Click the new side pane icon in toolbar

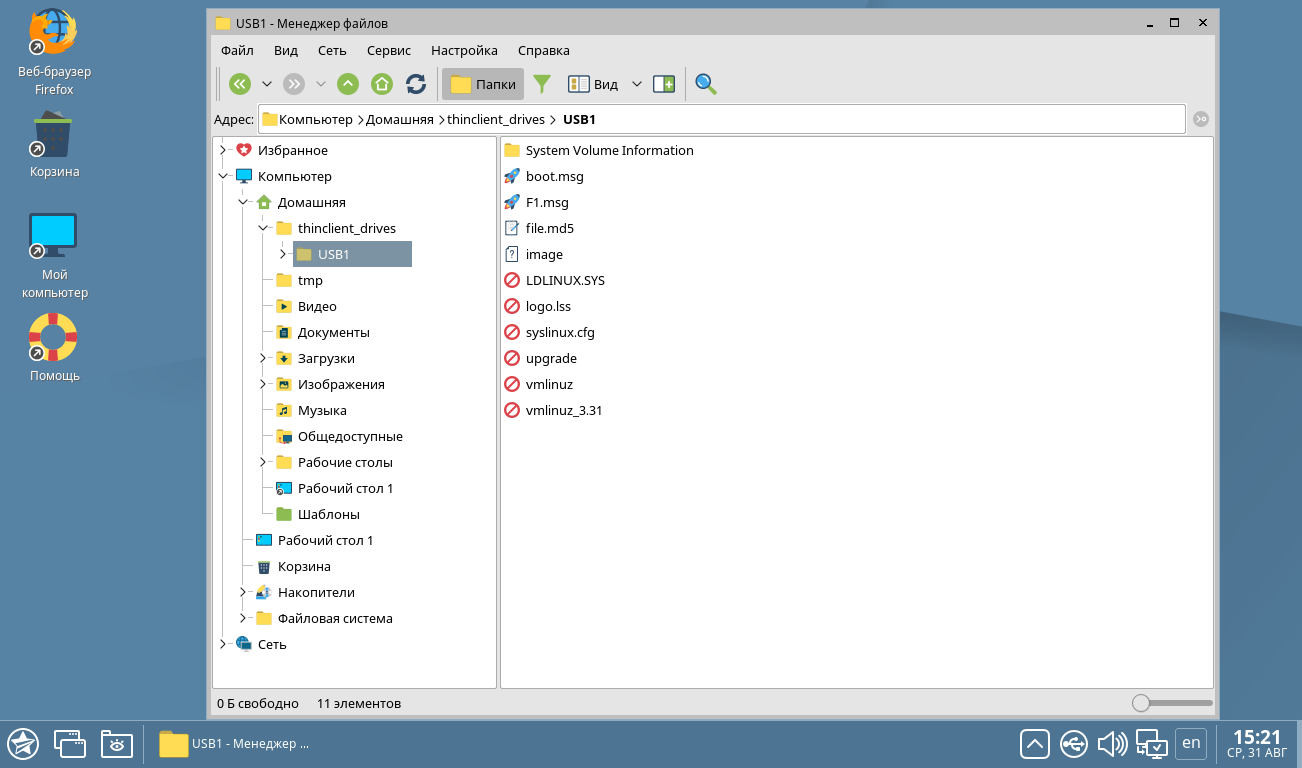[663, 84]
